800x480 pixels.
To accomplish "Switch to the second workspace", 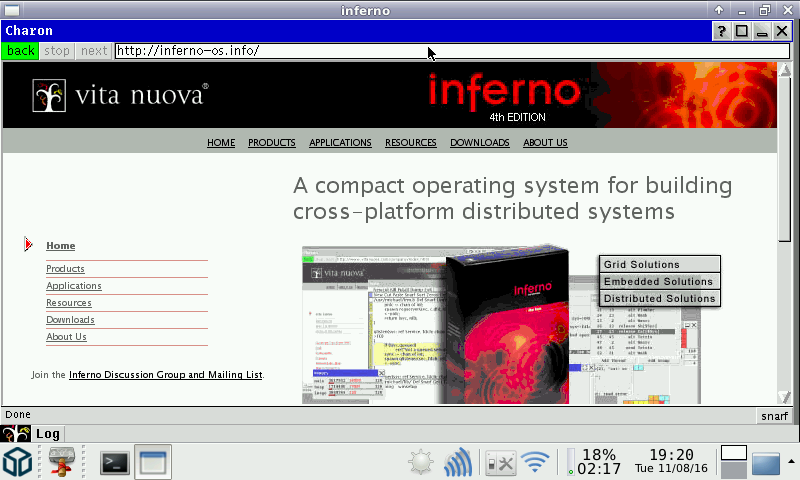I will 734,470.
